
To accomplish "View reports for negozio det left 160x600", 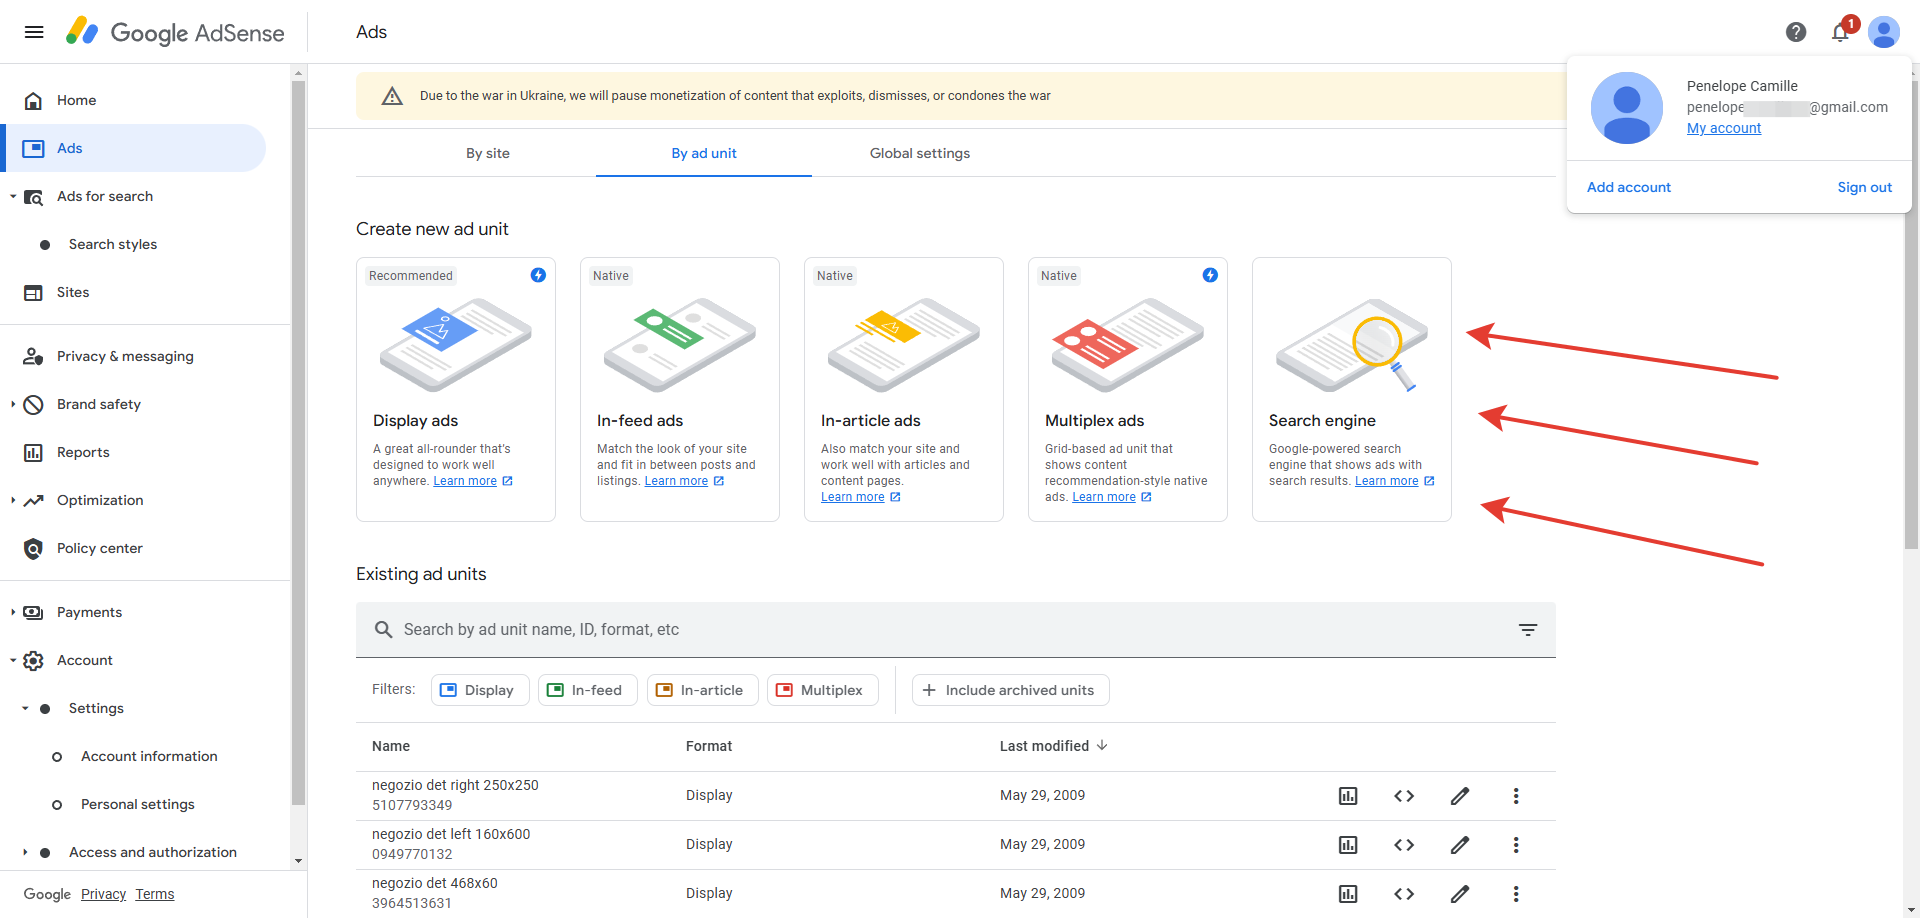I will pos(1348,845).
